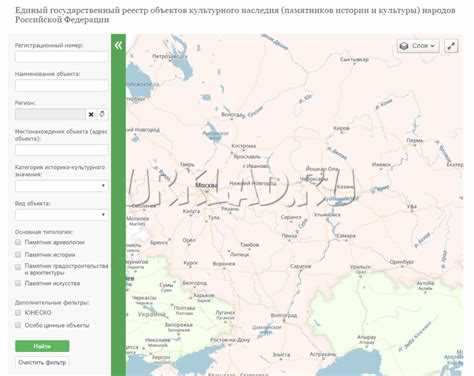Click the Ростов-на-Дону label on map

point(230,340)
